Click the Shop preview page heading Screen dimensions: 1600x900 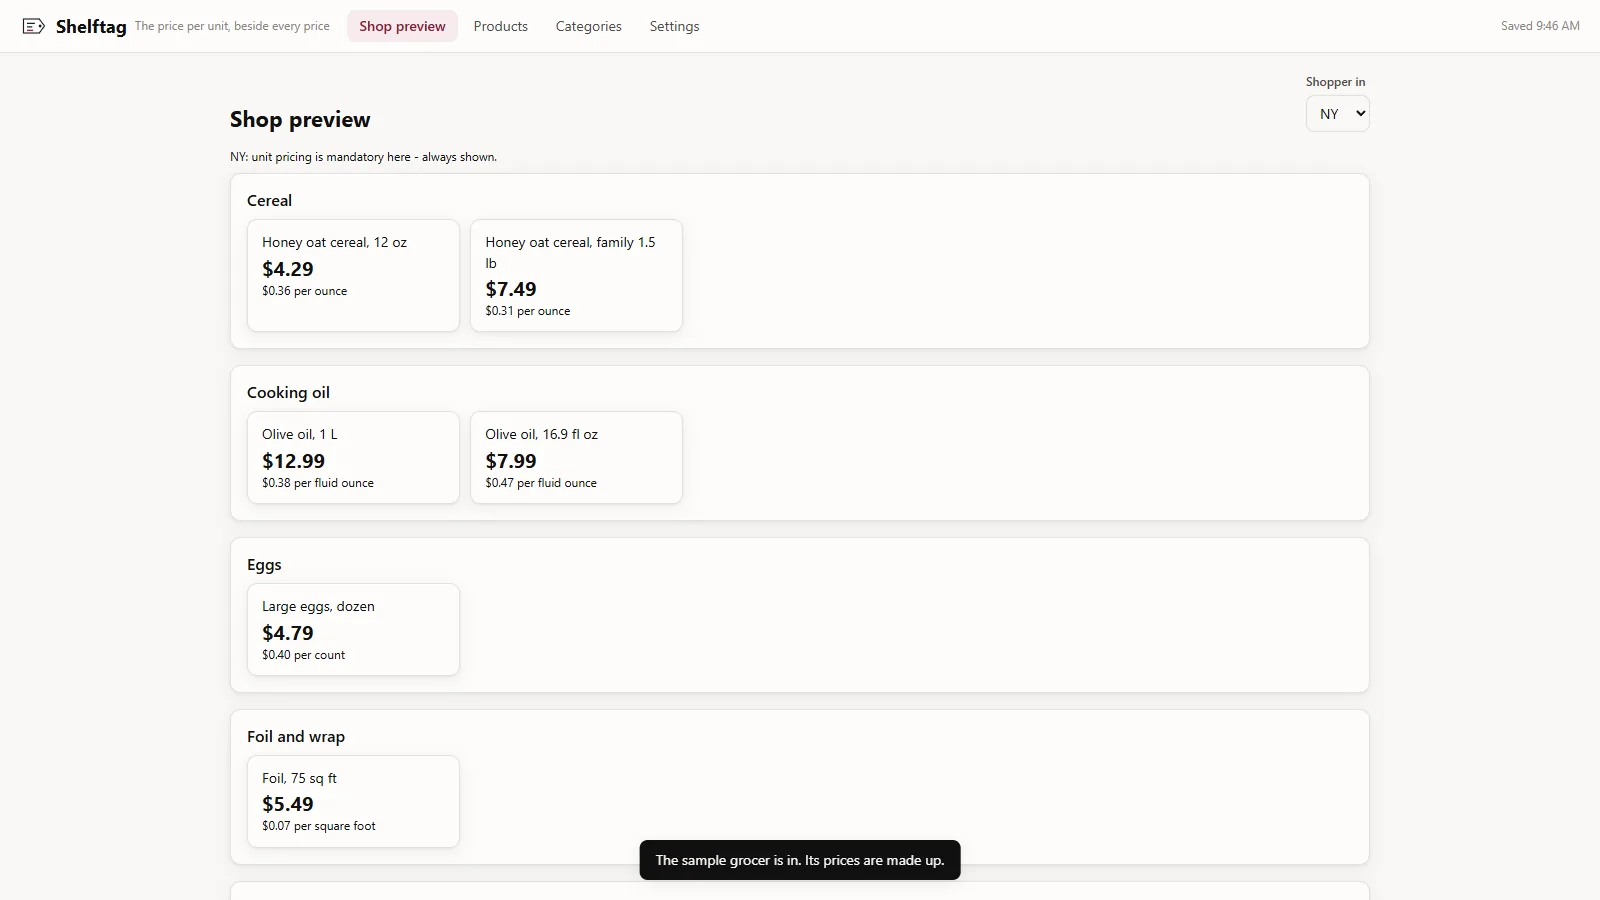[x=300, y=119]
